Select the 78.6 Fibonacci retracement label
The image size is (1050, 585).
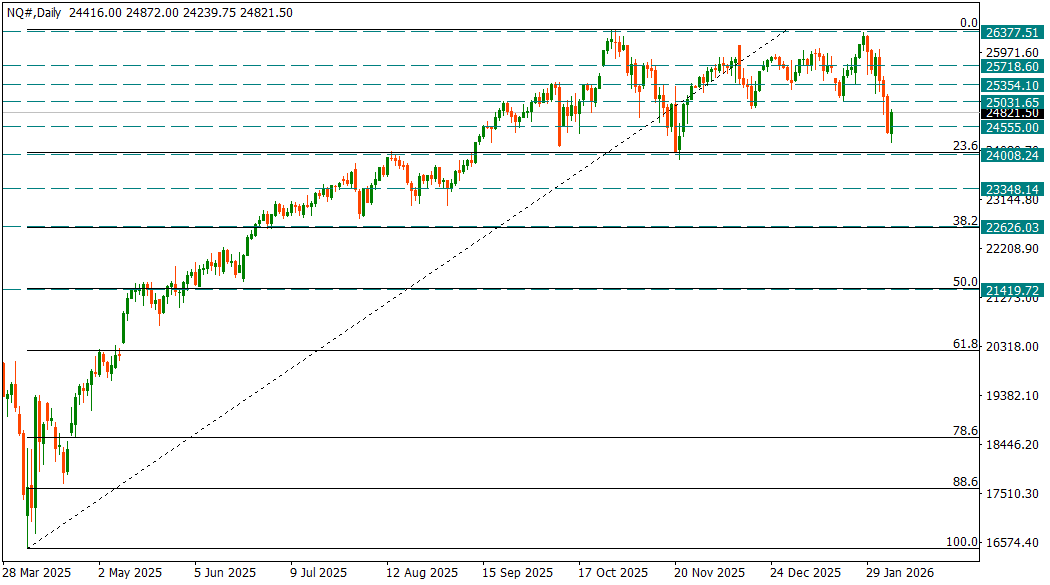point(964,430)
